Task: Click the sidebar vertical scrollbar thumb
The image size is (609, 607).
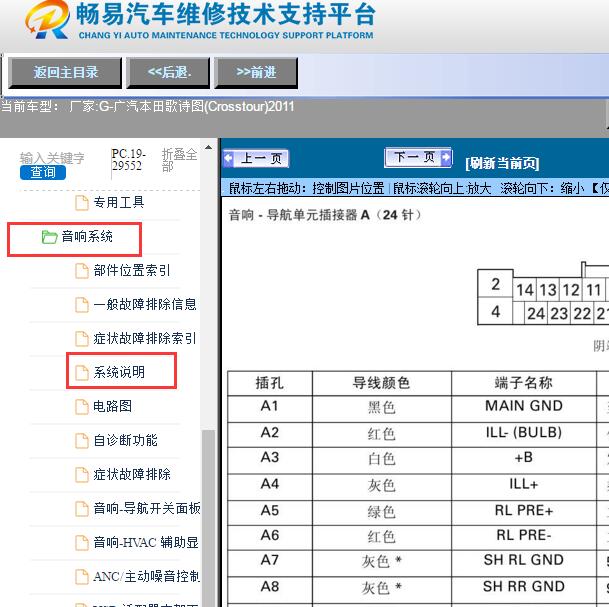Action: pyautogui.click(x=209, y=518)
